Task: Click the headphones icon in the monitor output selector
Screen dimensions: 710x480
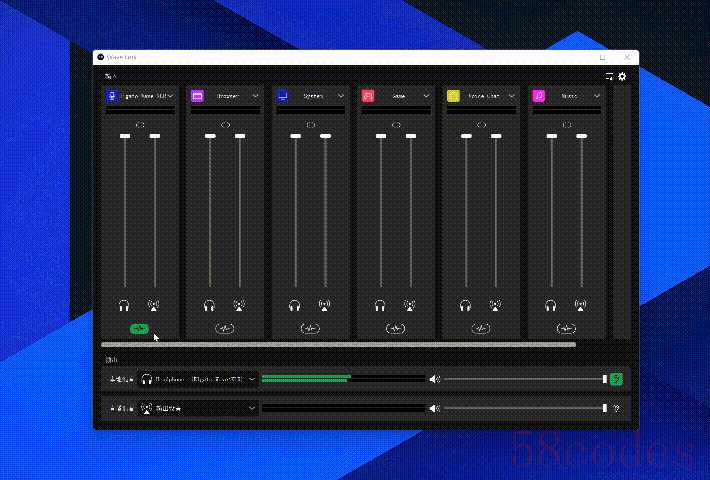Action: pos(146,379)
